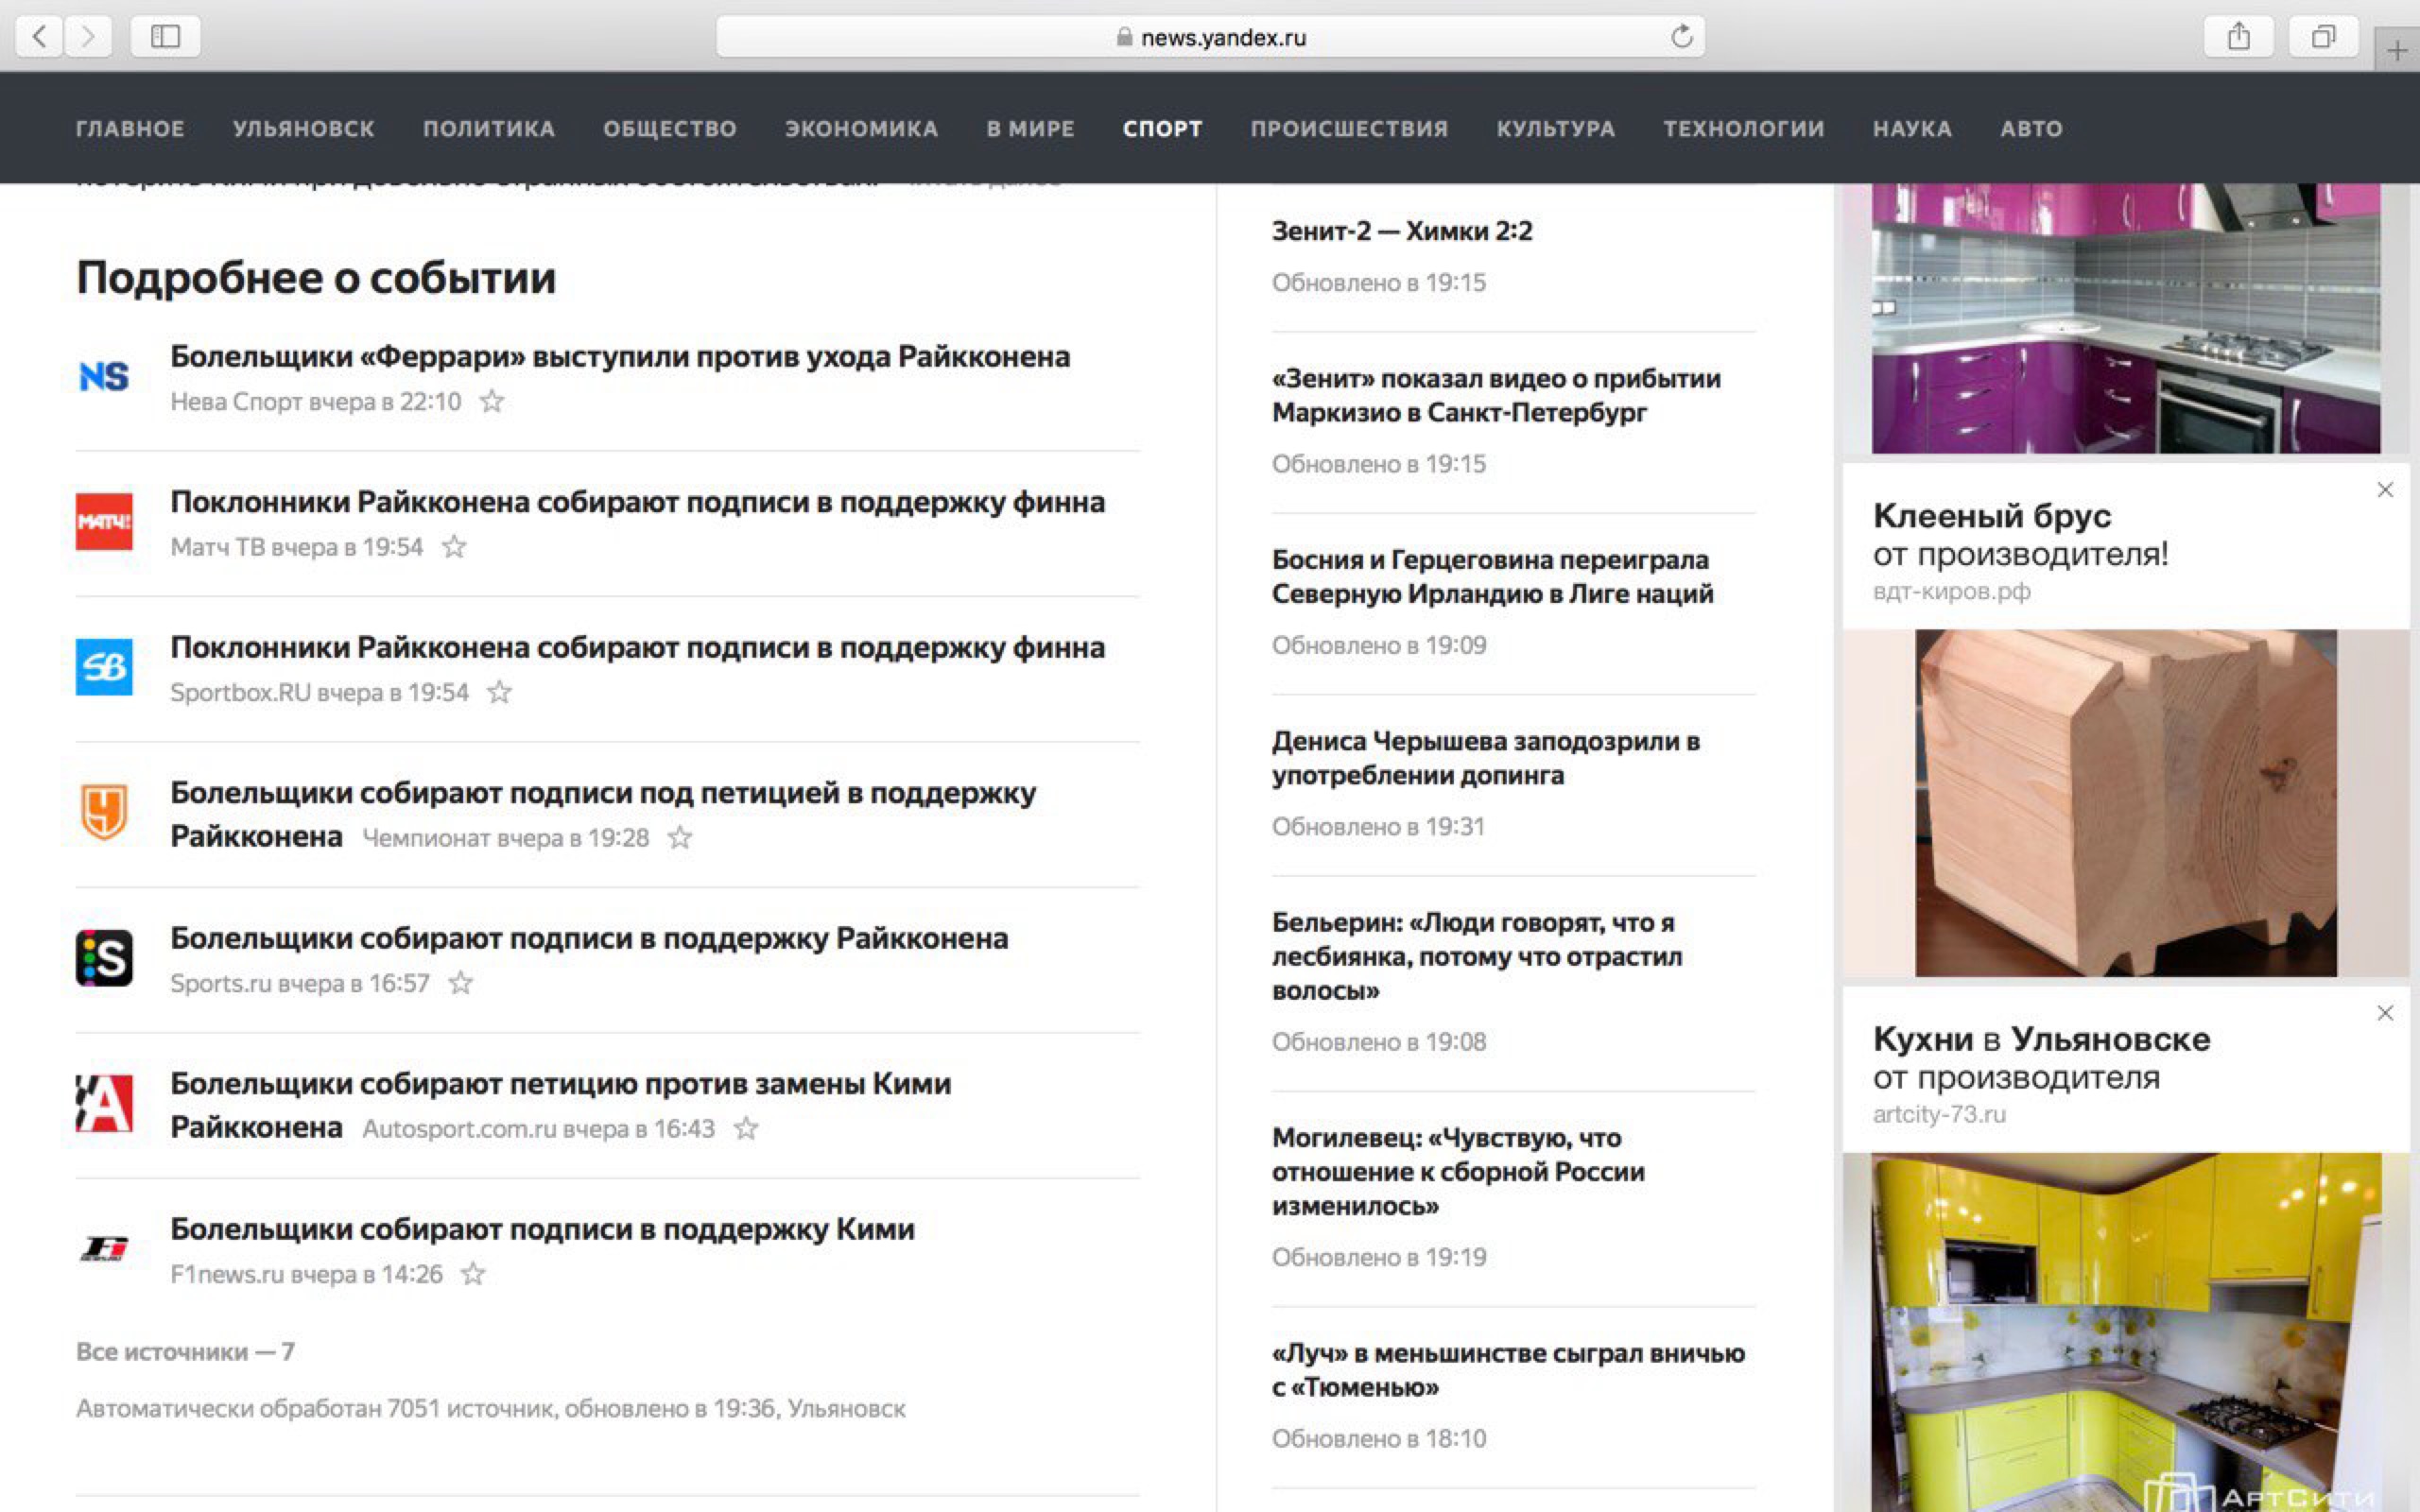Close the Клееный брус advertisement
This screenshot has height=1512, width=2420.
[x=2385, y=490]
